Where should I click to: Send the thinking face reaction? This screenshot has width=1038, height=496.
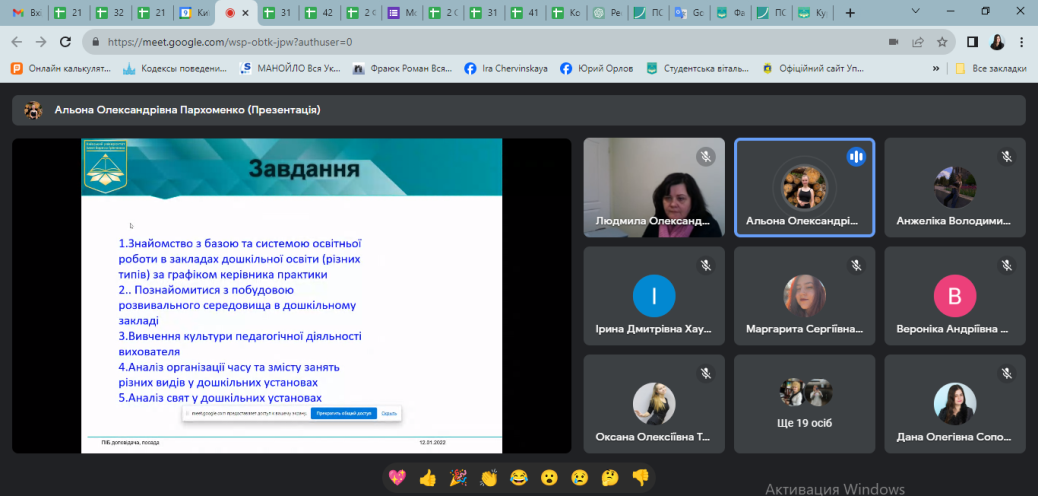(x=609, y=478)
